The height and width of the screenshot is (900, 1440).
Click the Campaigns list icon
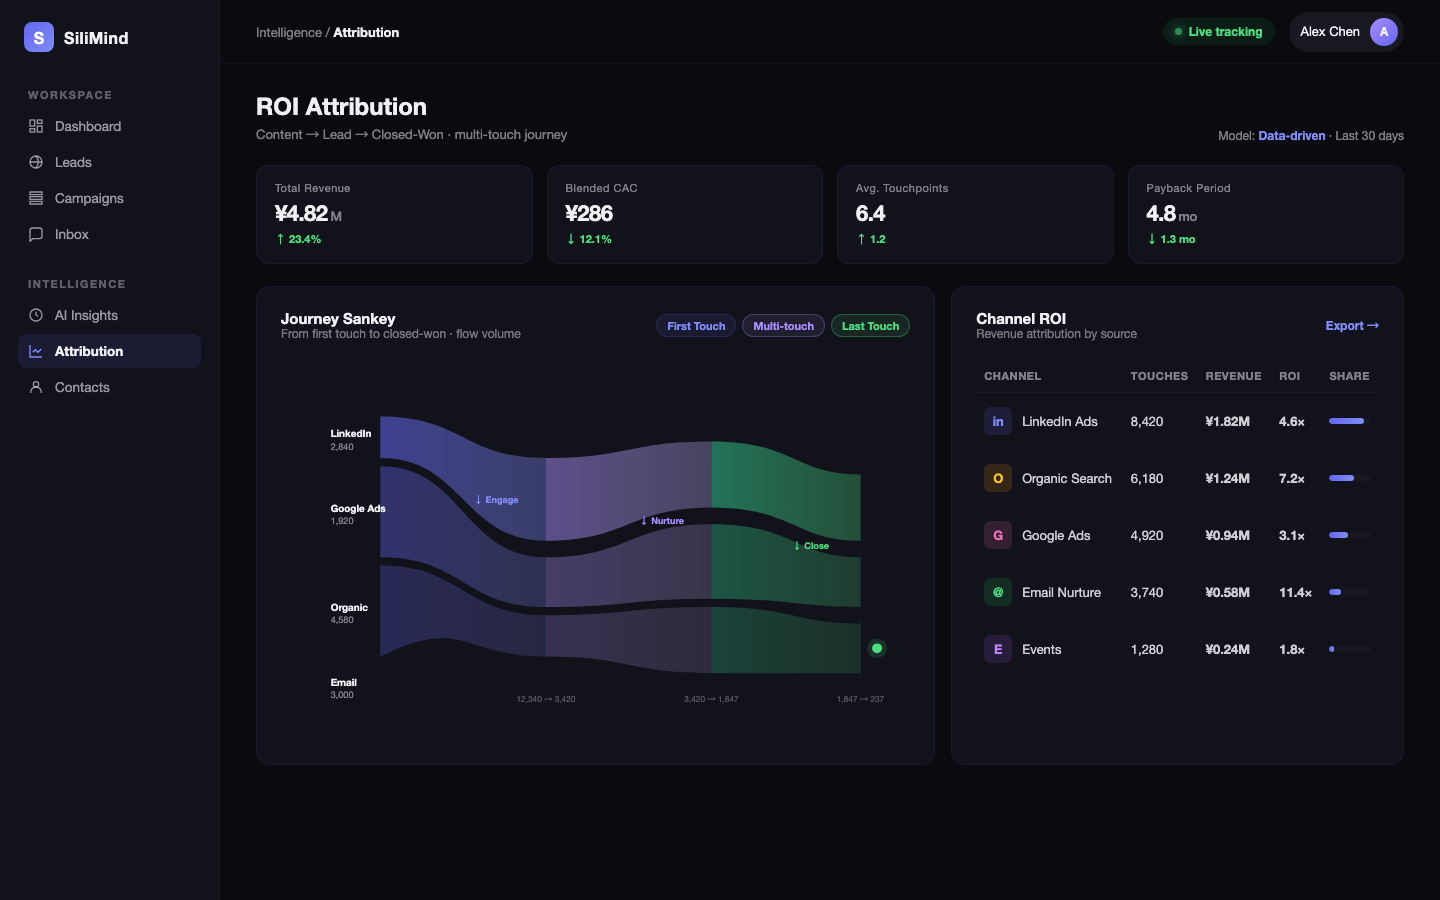point(36,198)
